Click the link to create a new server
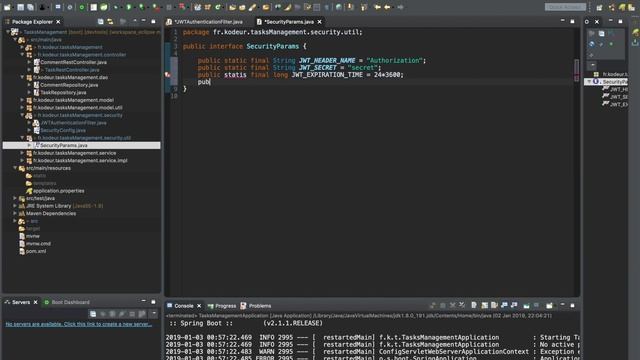 click(x=78, y=324)
